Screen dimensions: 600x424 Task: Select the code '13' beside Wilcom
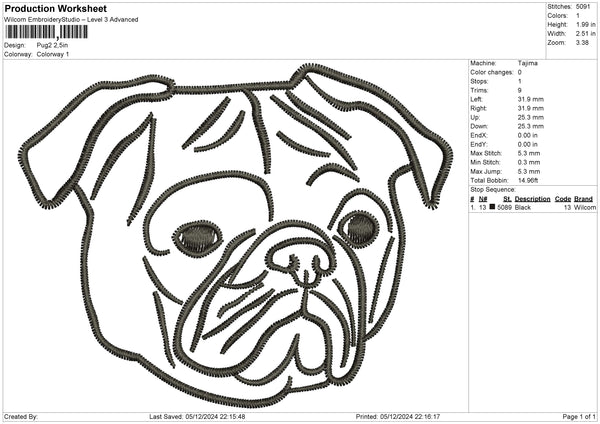(x=567, y=207)
